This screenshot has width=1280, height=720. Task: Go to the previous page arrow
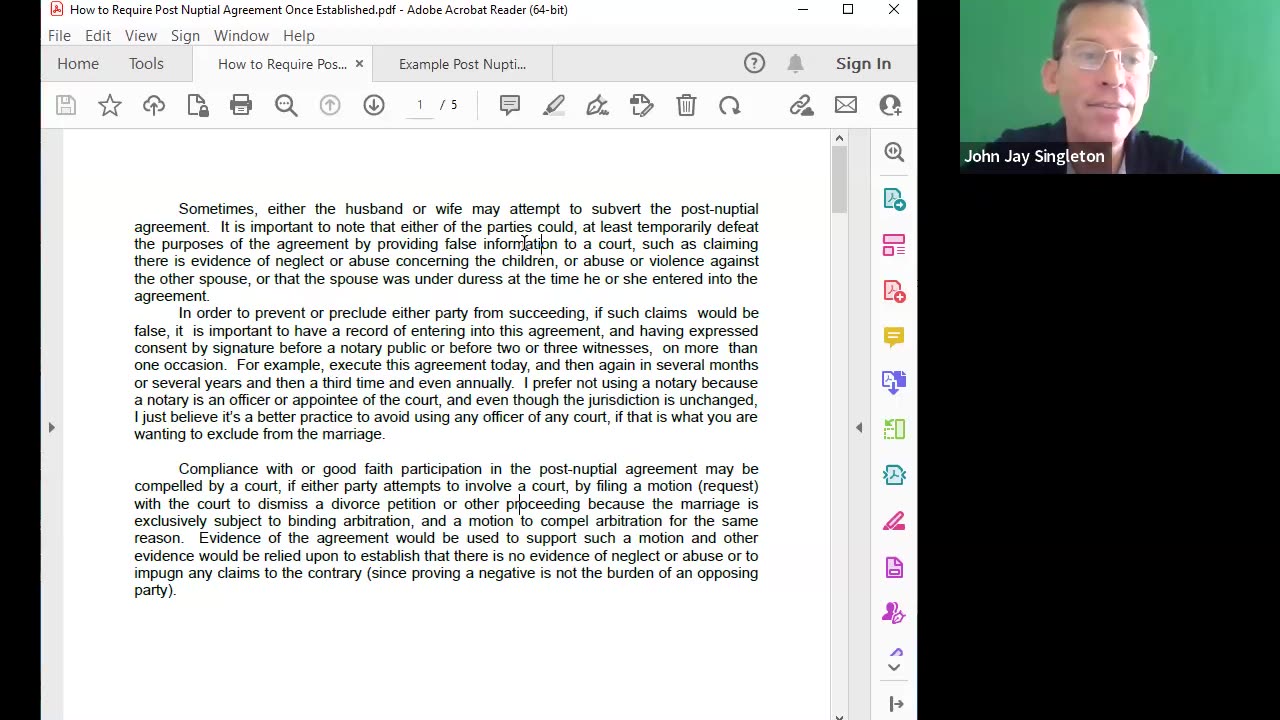330,105
